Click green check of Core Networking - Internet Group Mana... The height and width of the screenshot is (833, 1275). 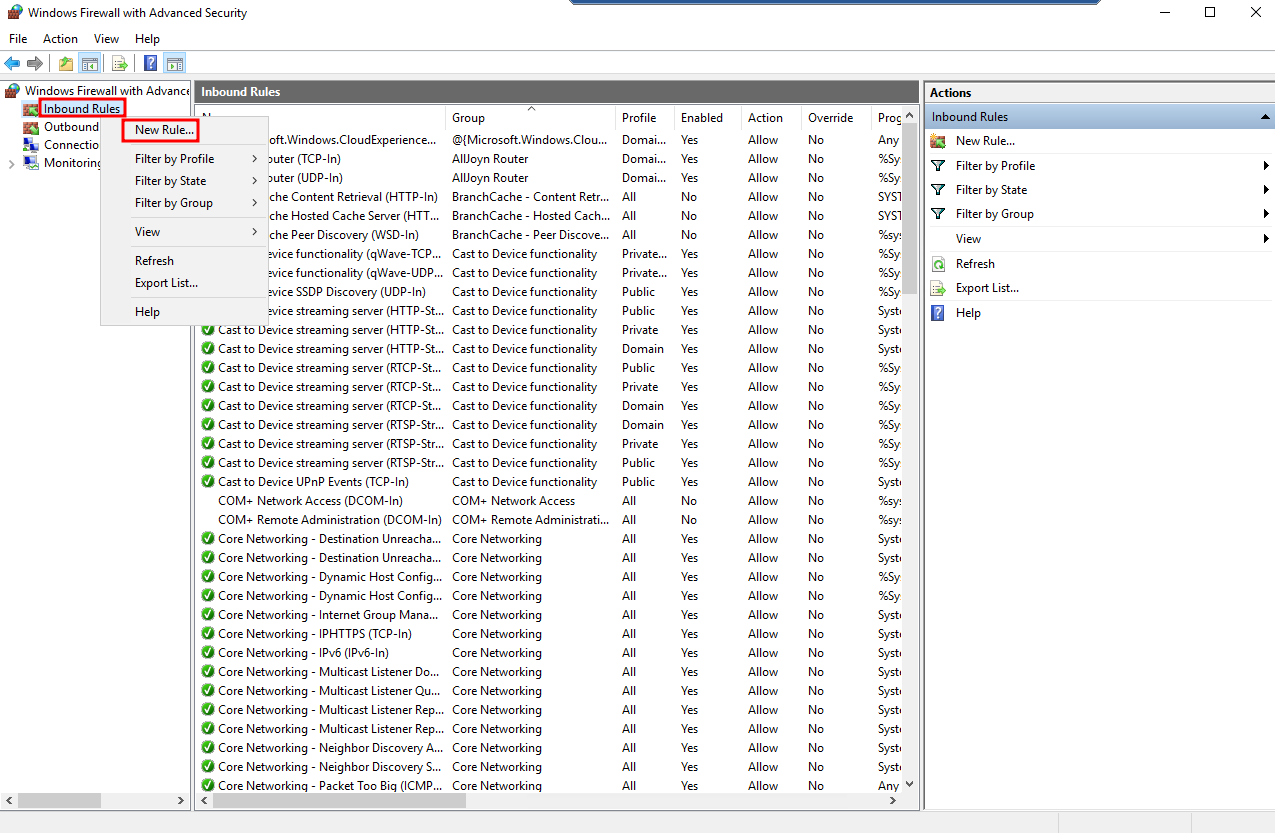pyautogui.click(x=208, y=615)
